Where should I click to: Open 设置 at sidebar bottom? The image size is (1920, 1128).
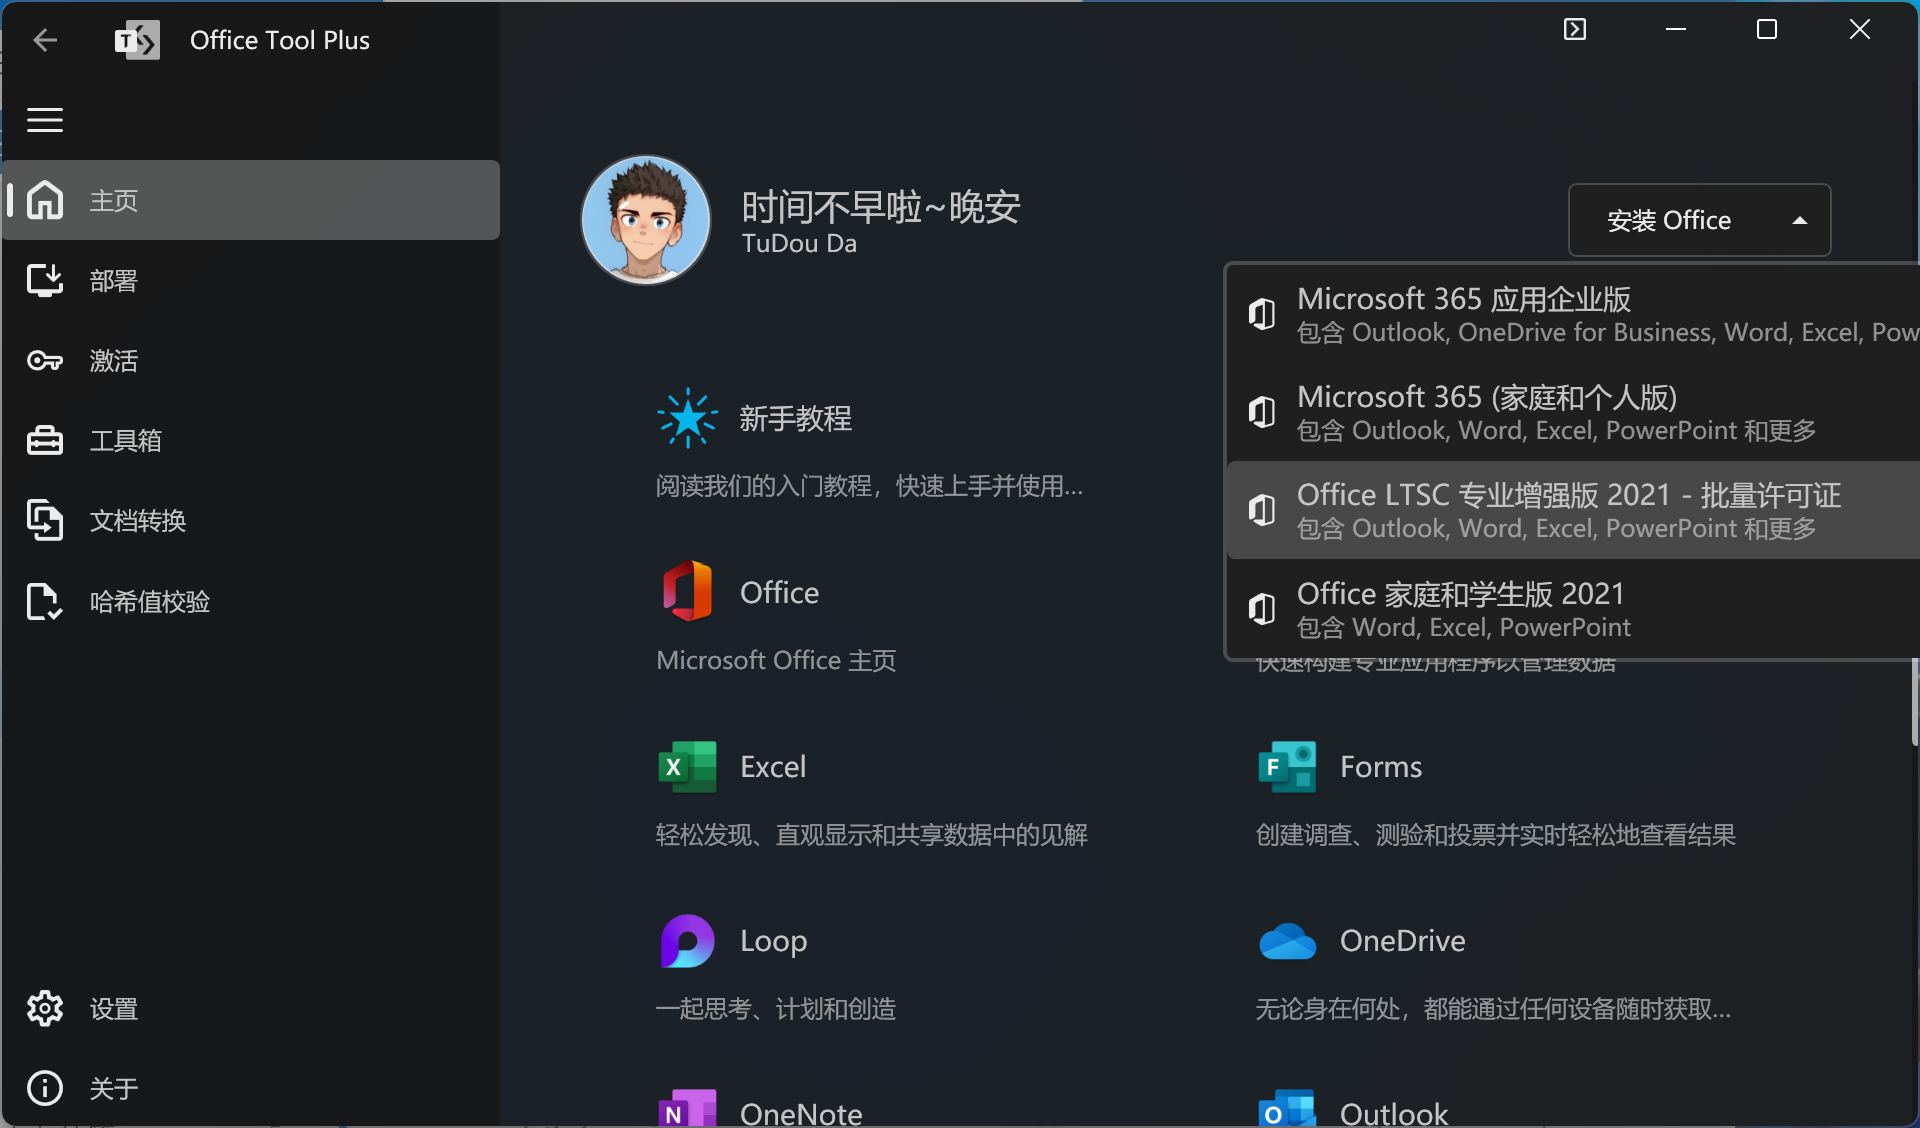point(113,1009)
